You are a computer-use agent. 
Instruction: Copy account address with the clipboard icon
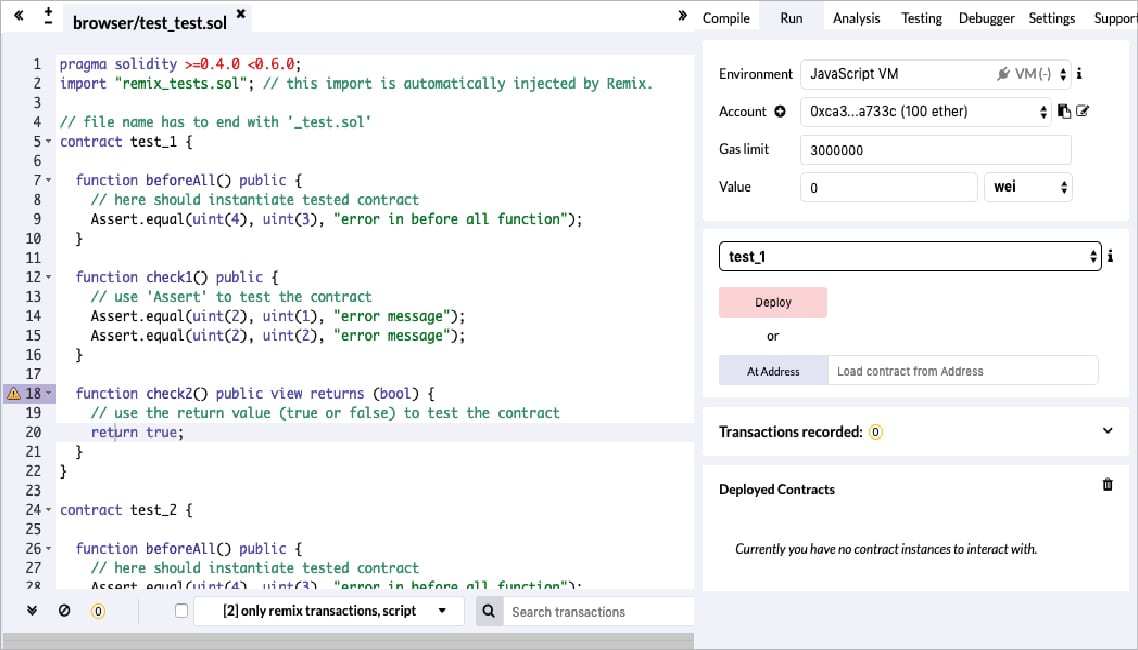(1064, 112)
